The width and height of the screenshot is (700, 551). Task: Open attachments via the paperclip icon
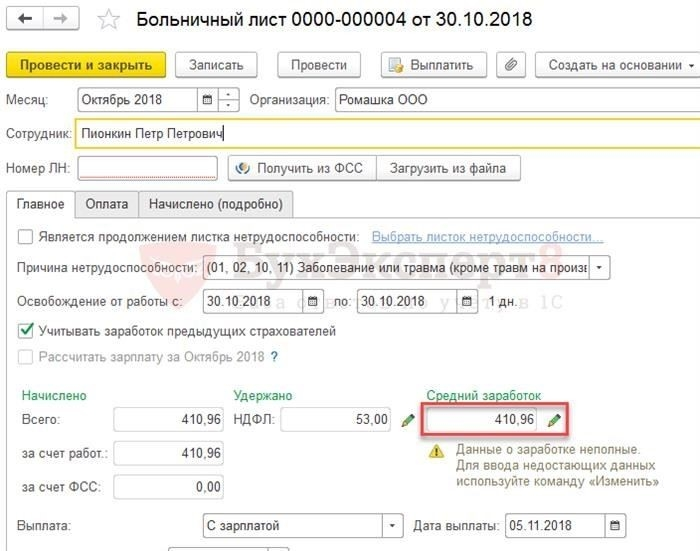pos(511,65)
